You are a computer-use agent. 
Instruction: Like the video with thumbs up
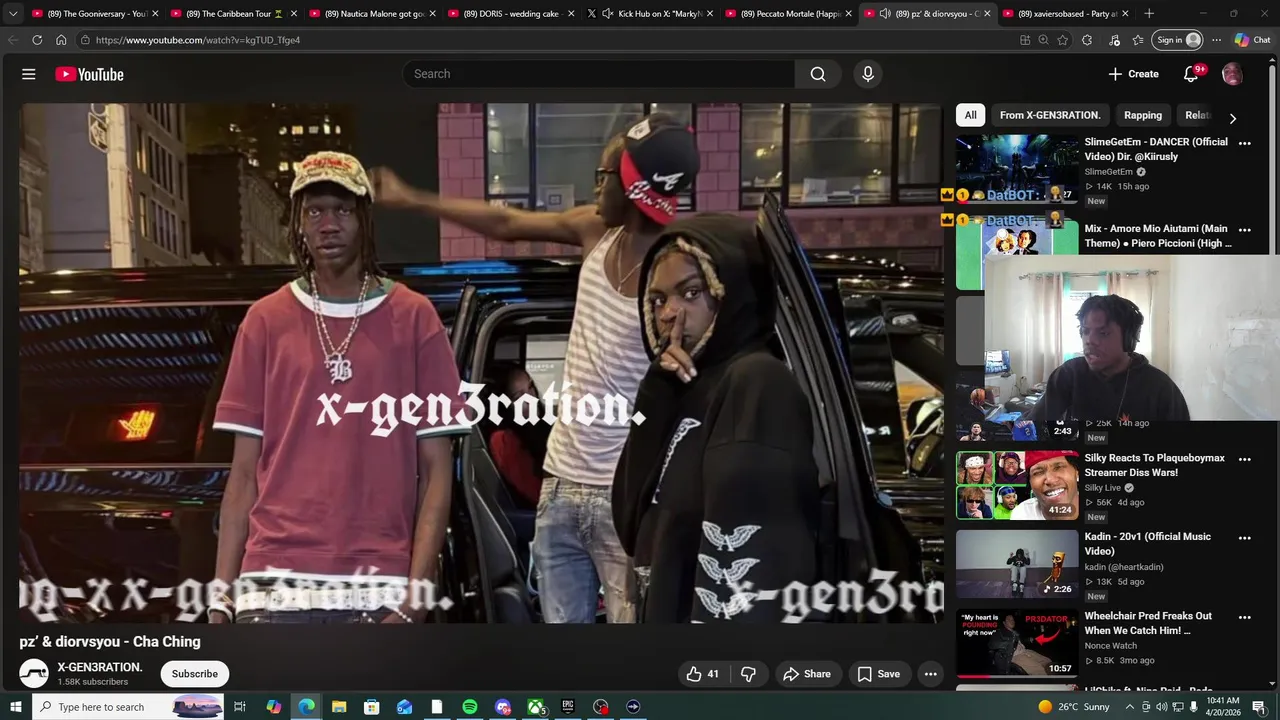702,674
